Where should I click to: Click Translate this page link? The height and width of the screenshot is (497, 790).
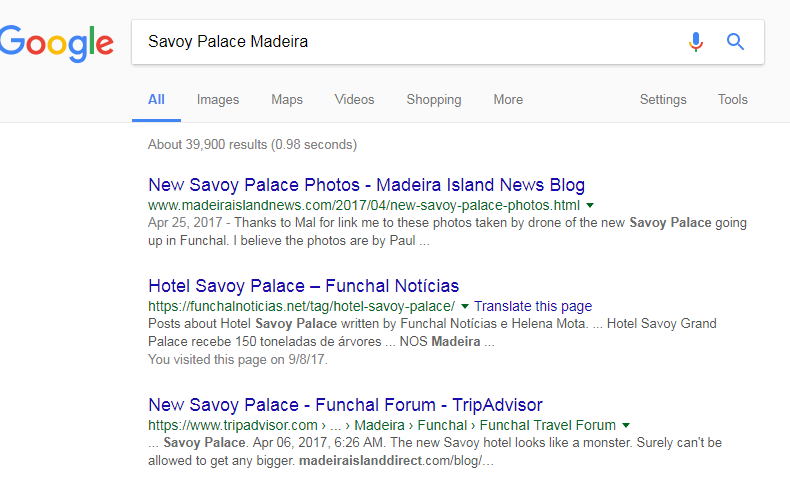[533, 306]
